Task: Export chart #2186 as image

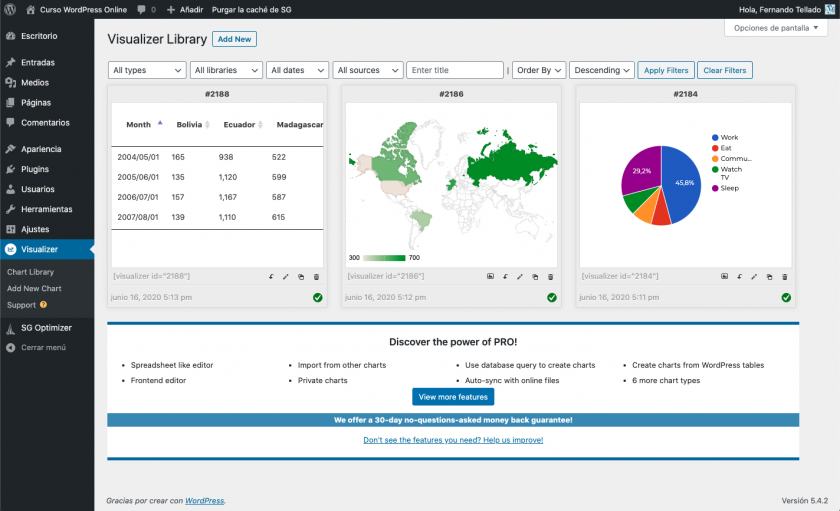Action: pos(490,276)
